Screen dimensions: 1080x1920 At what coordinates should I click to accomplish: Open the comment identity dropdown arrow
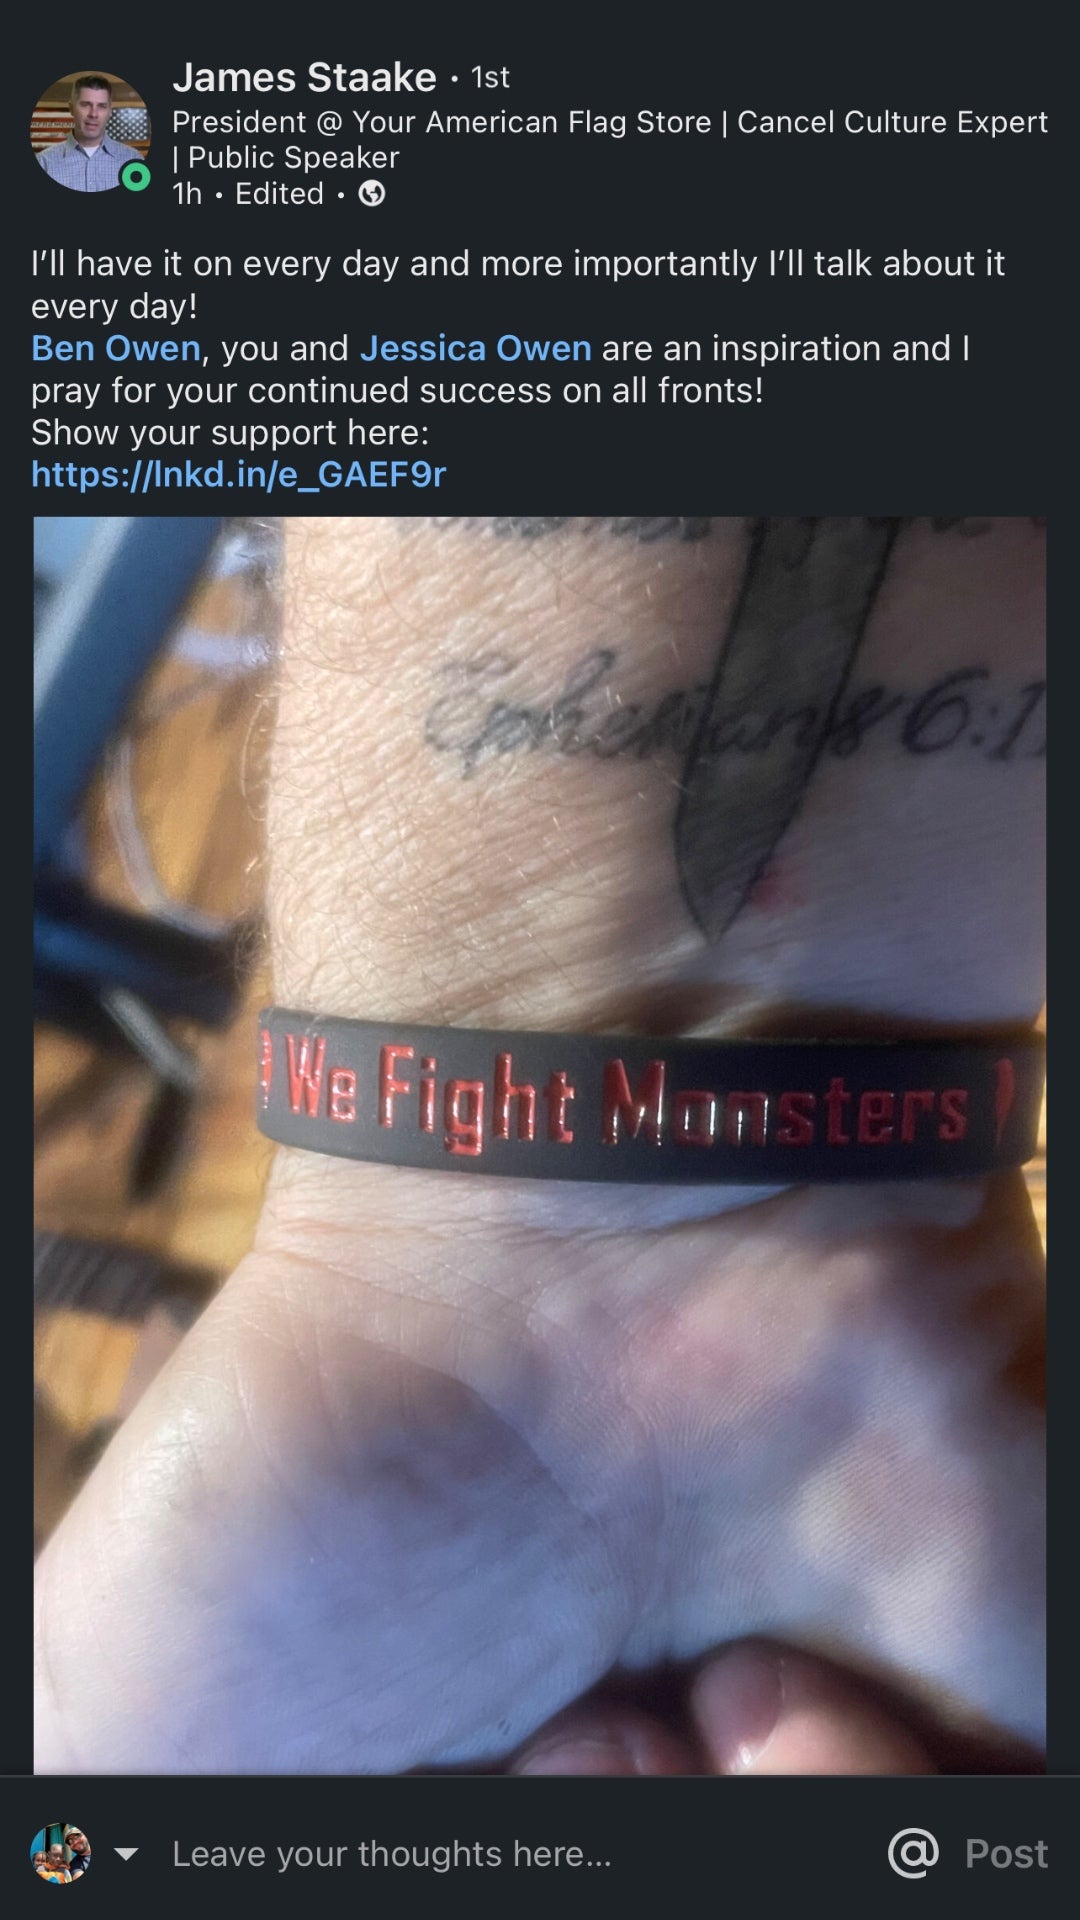126,1854
